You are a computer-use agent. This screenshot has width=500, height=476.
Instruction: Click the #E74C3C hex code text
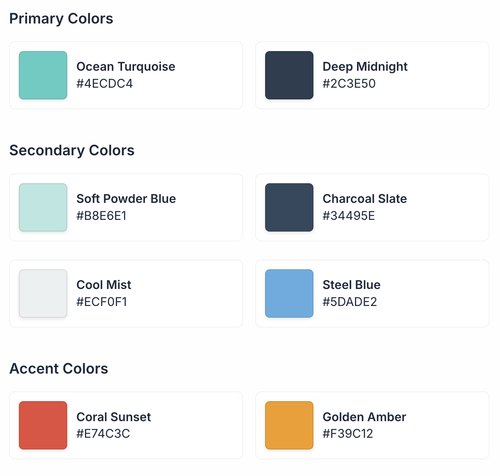103,434
